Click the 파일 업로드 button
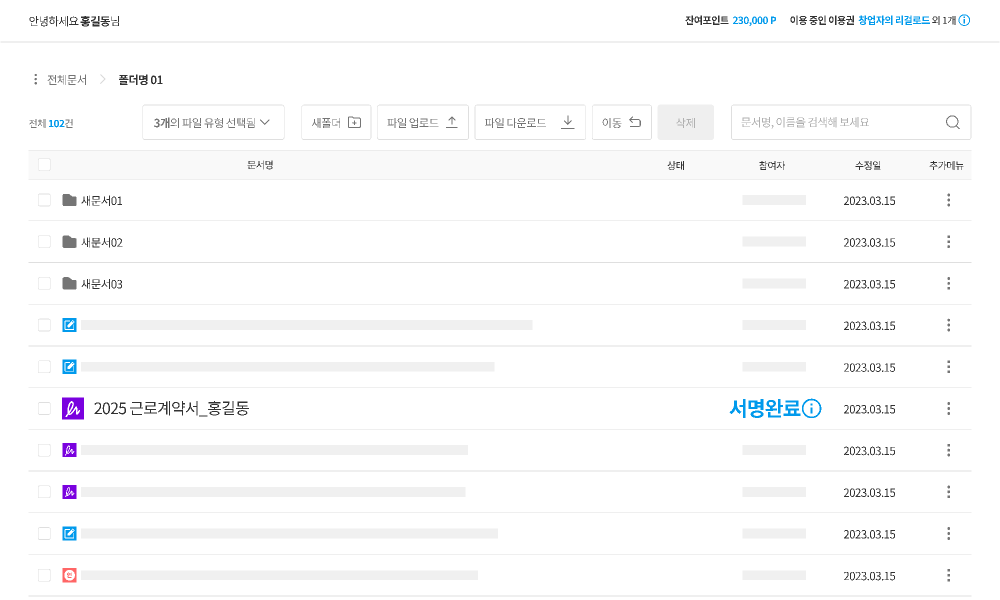 [423, 122]
